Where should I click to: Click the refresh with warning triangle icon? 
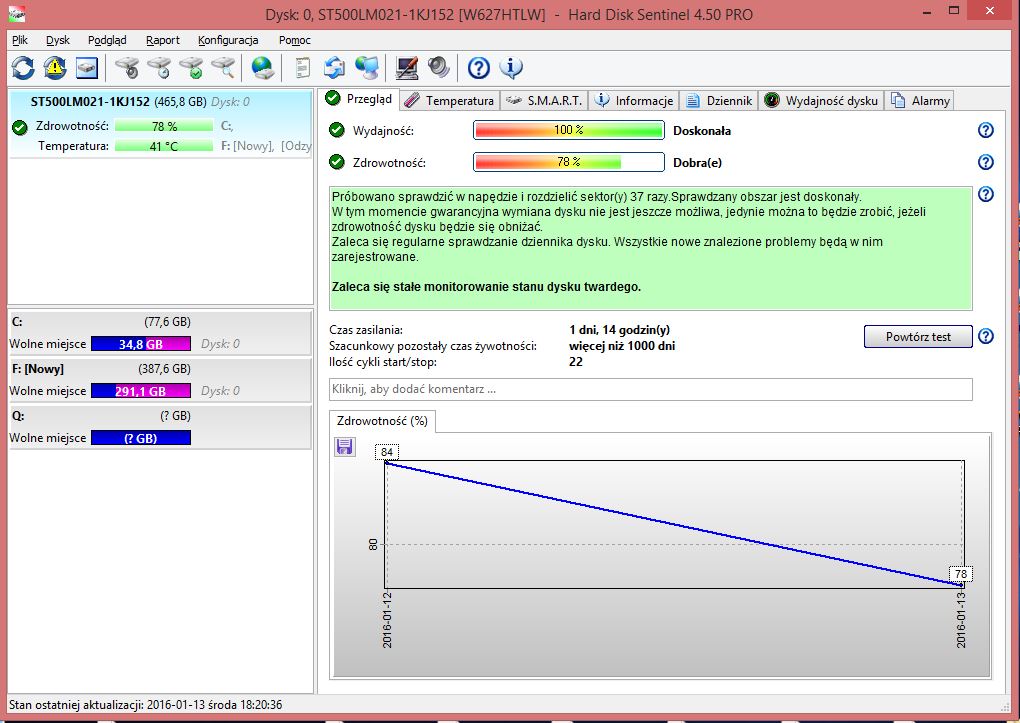tap(55, 68)
